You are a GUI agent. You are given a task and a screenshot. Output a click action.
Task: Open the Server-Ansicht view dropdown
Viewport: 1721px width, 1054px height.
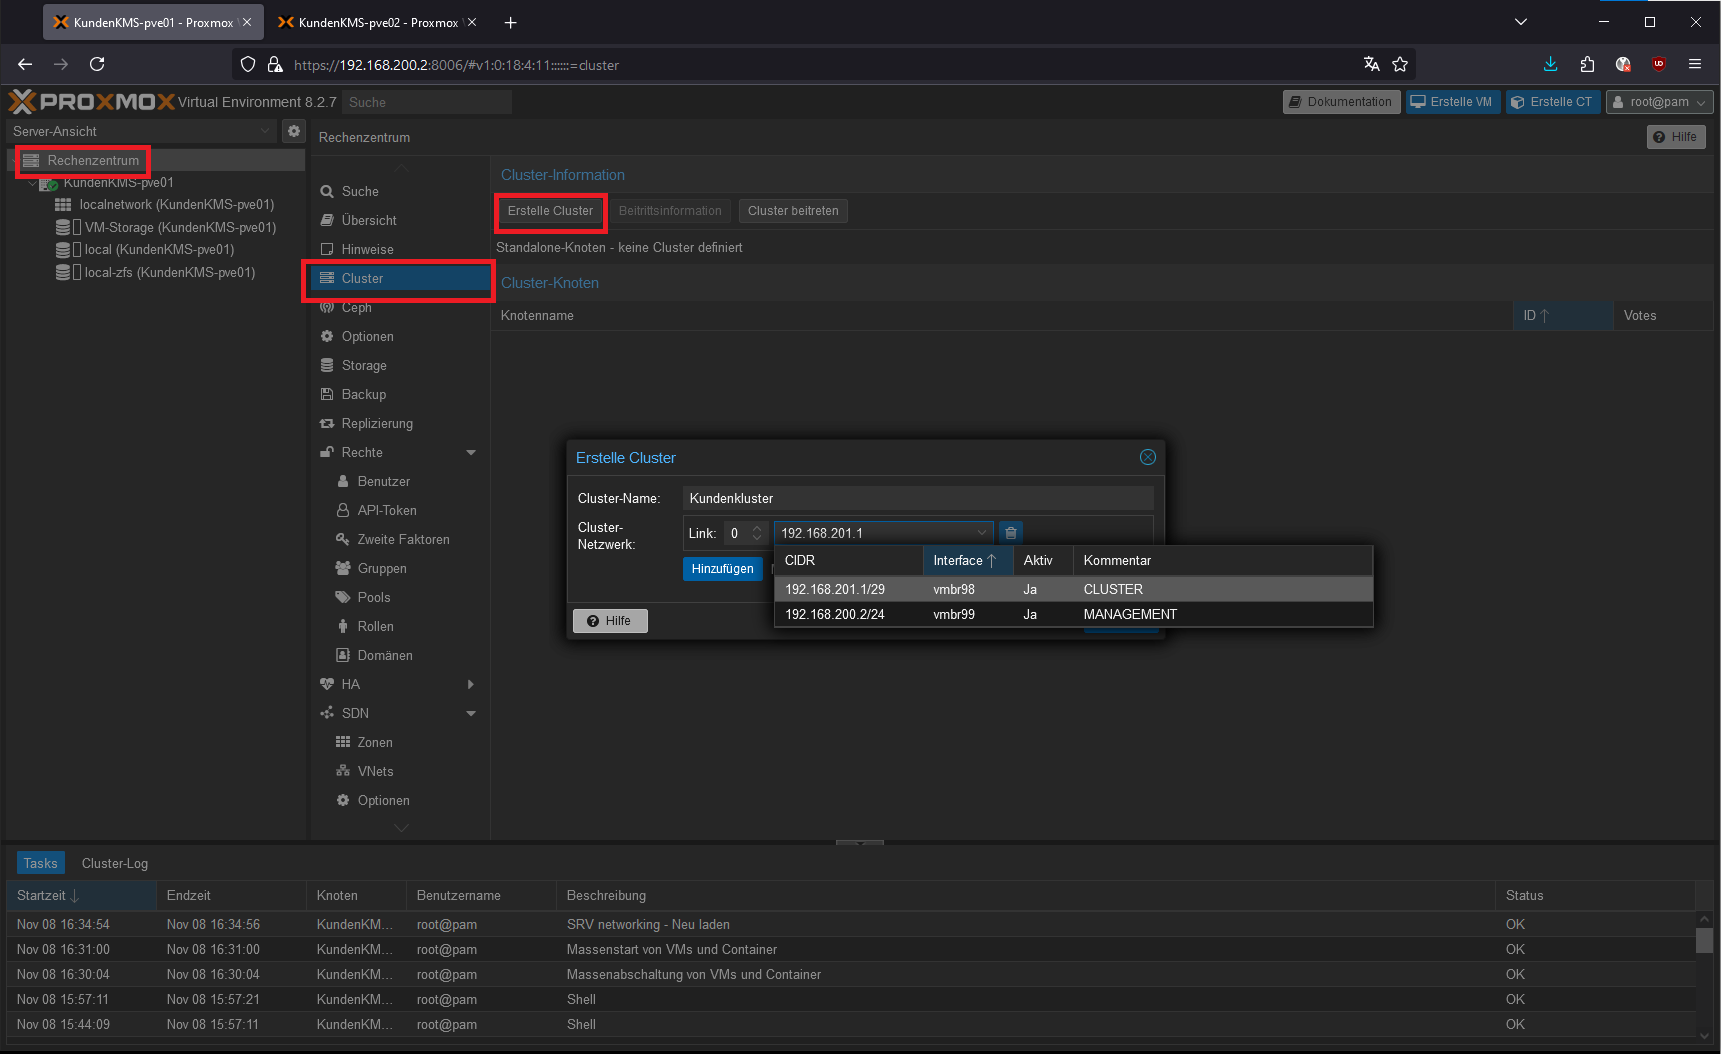pyautogui.click(x=141, y=131)
